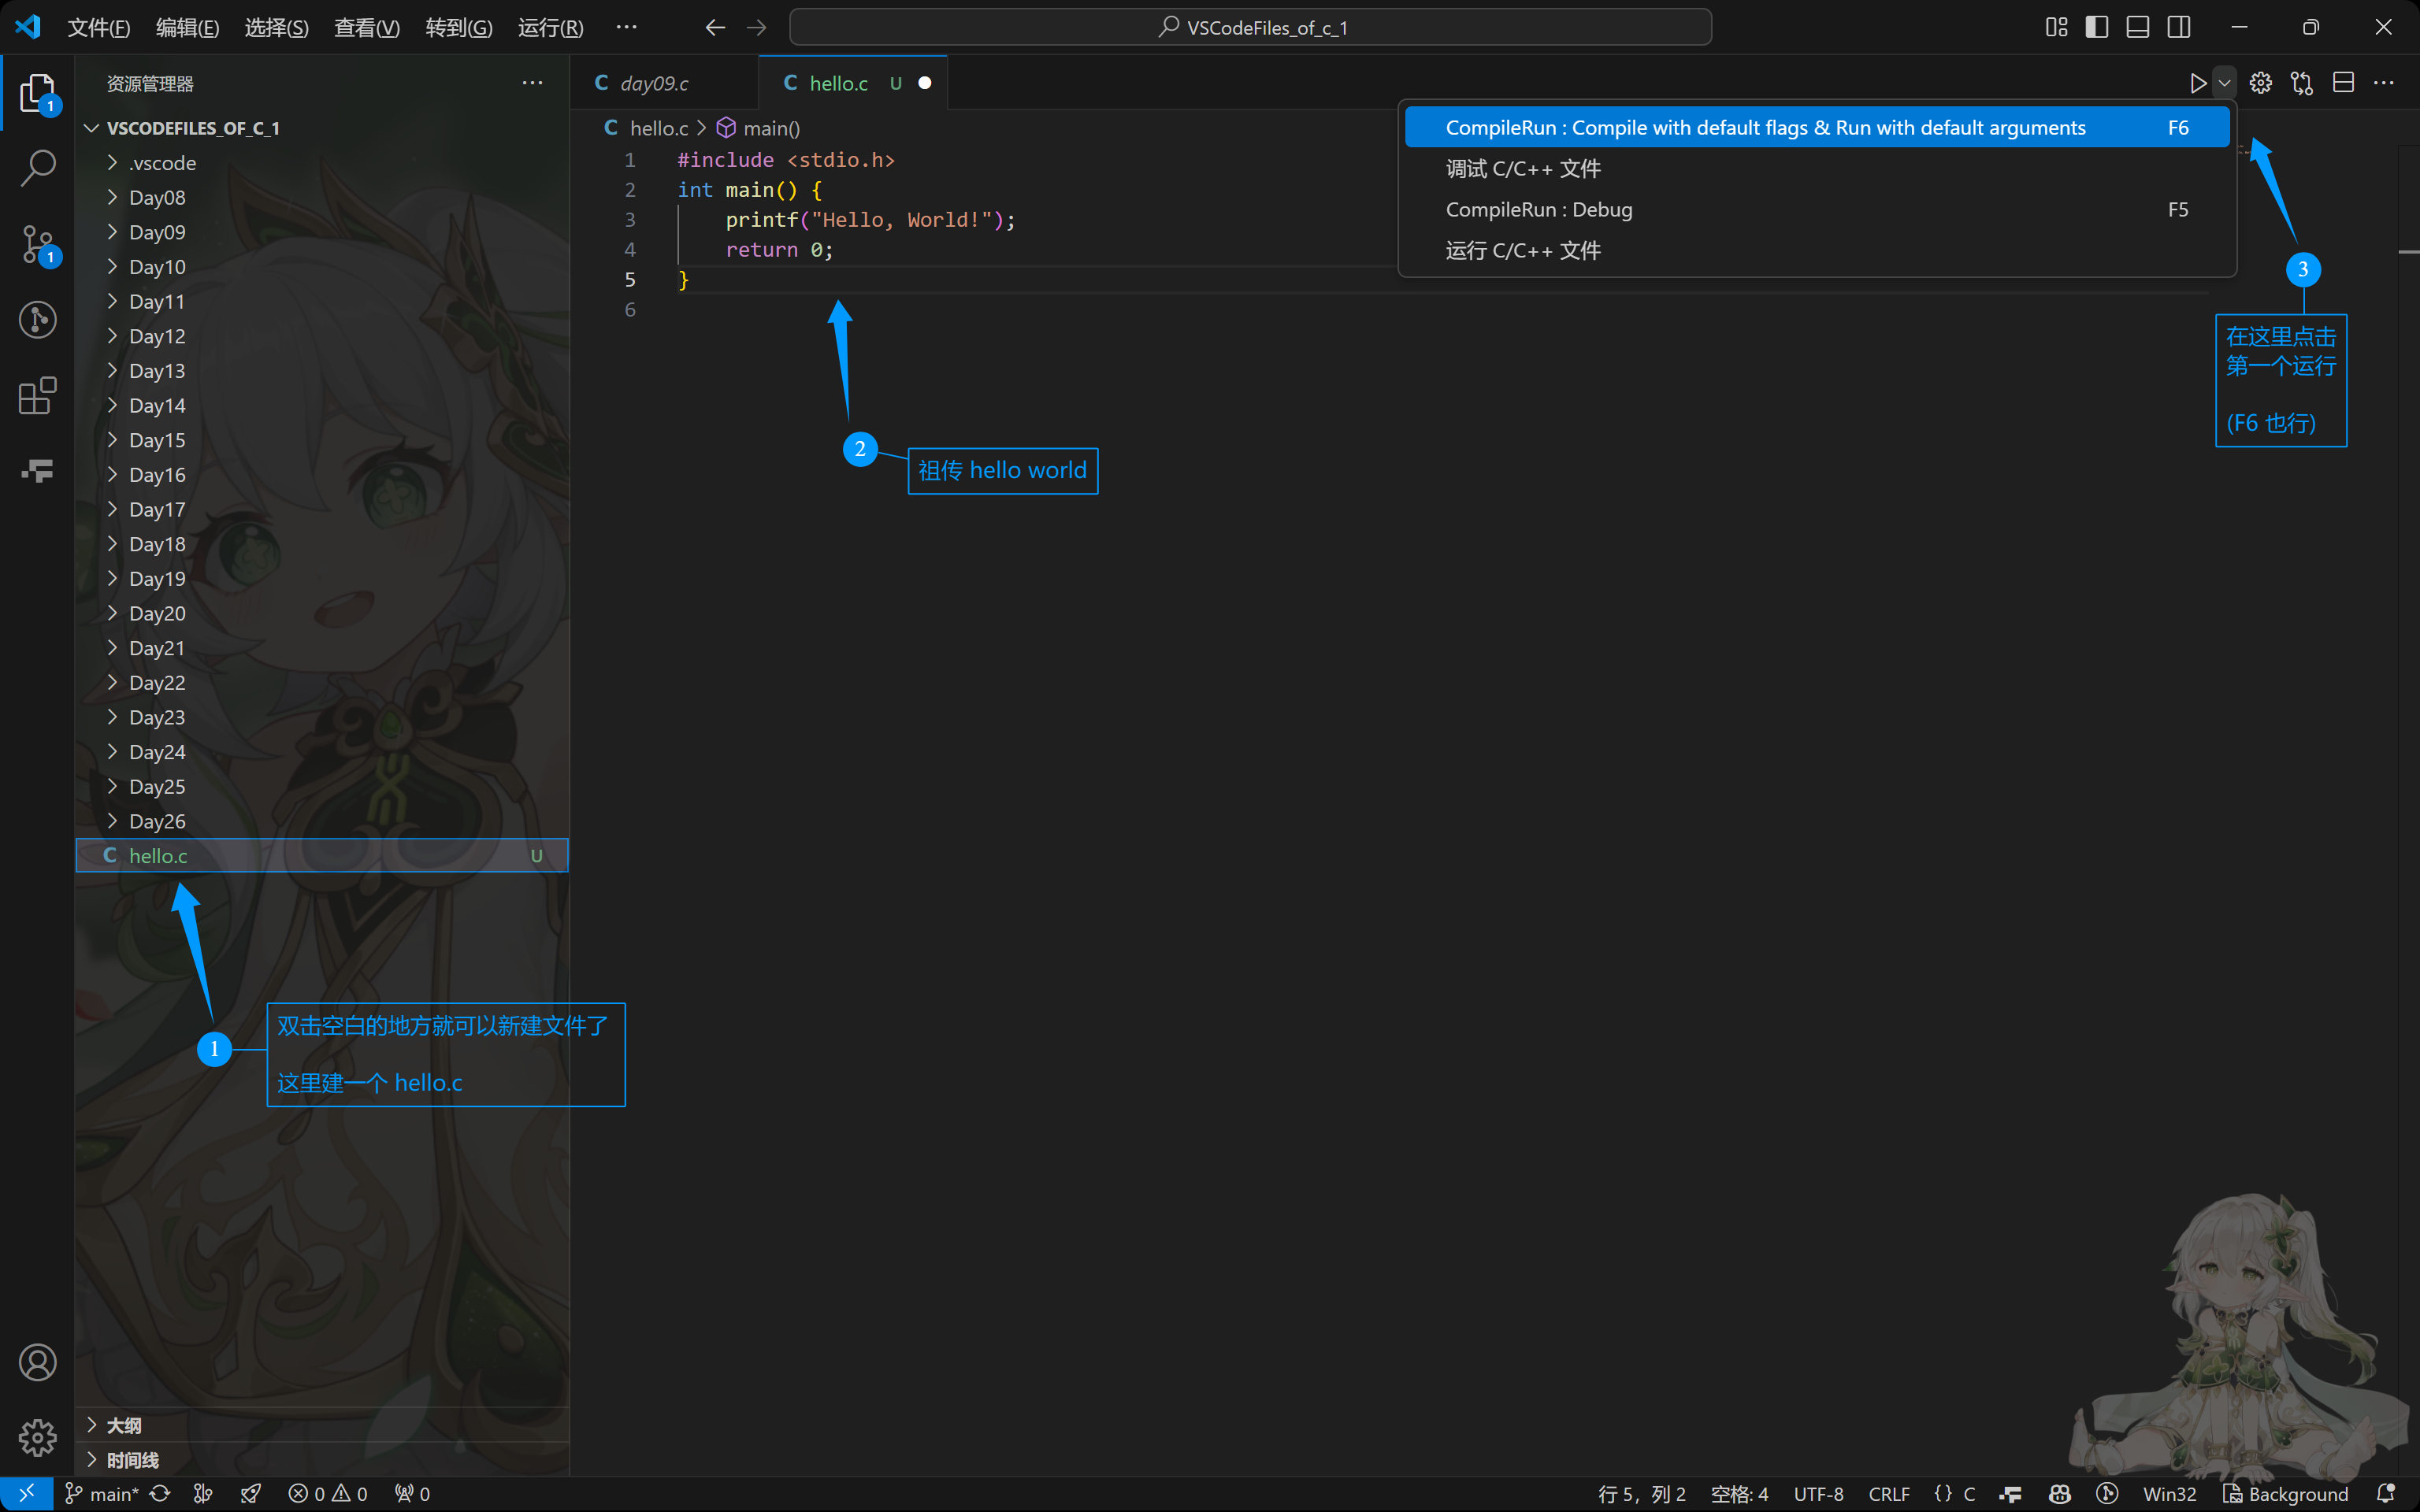The height and width of the screenshot is (1512, 2420).
Task: Open the 选择(S) menu
Action: (x=276, y=28)
